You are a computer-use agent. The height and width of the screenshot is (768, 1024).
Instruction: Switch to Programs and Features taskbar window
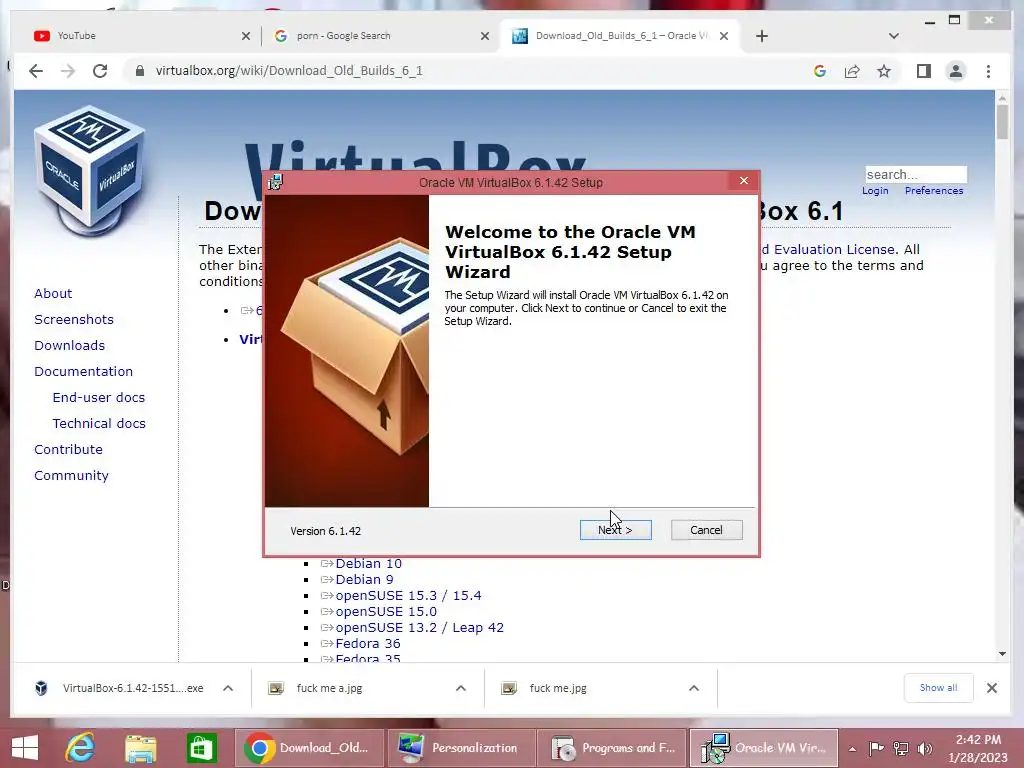tap(611, 748)
